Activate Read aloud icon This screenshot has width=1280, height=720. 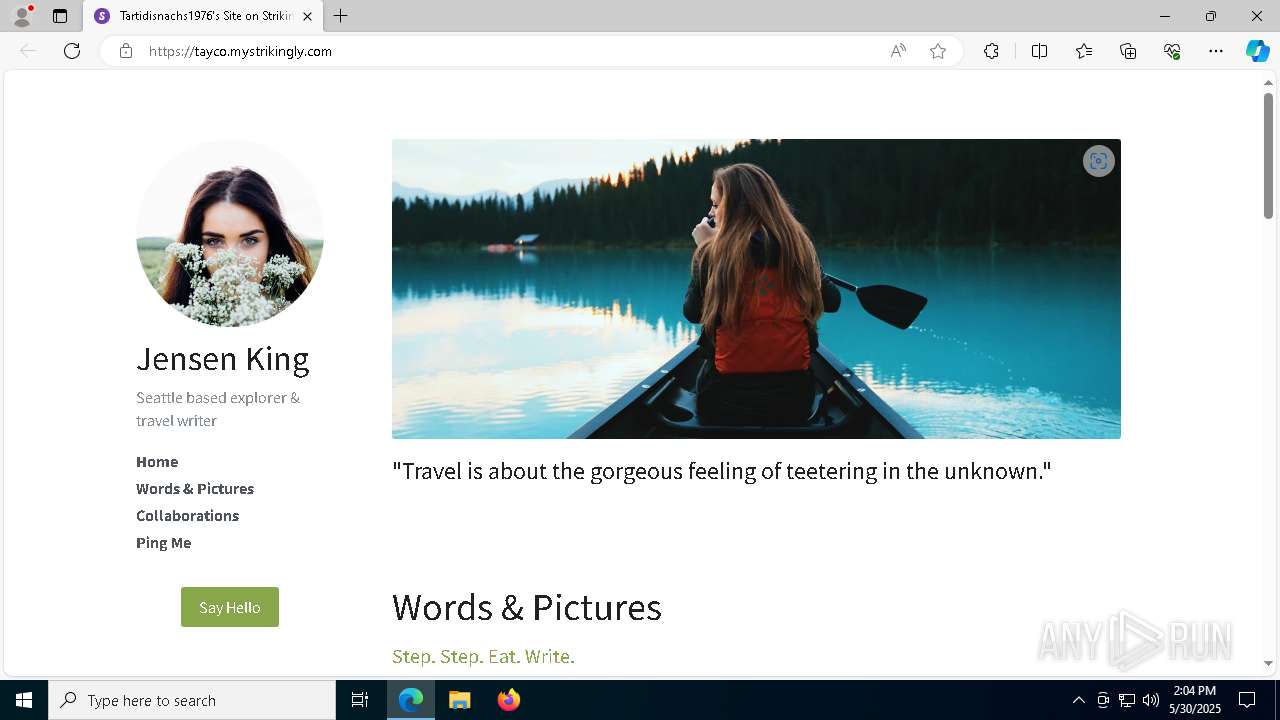pyautogui.click(x=898, y=51)
